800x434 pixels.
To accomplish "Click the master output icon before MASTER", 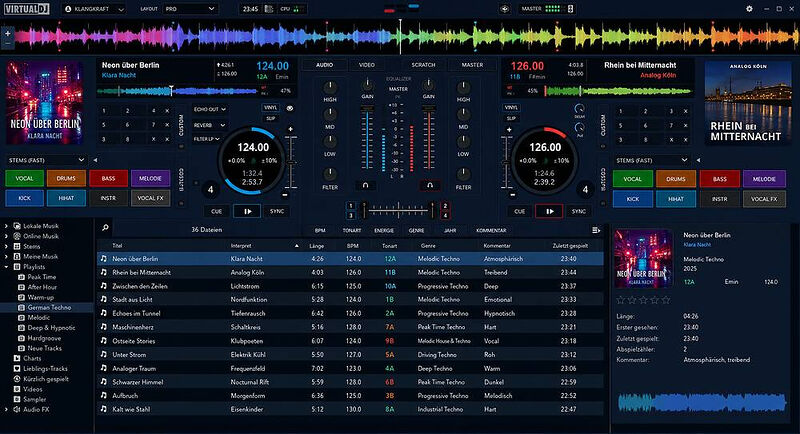I will tap(505, 9).
